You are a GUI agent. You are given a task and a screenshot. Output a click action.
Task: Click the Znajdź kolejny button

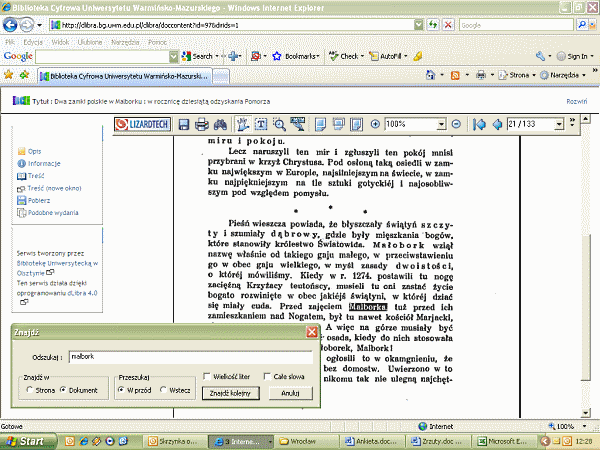[x=228, y=394]
